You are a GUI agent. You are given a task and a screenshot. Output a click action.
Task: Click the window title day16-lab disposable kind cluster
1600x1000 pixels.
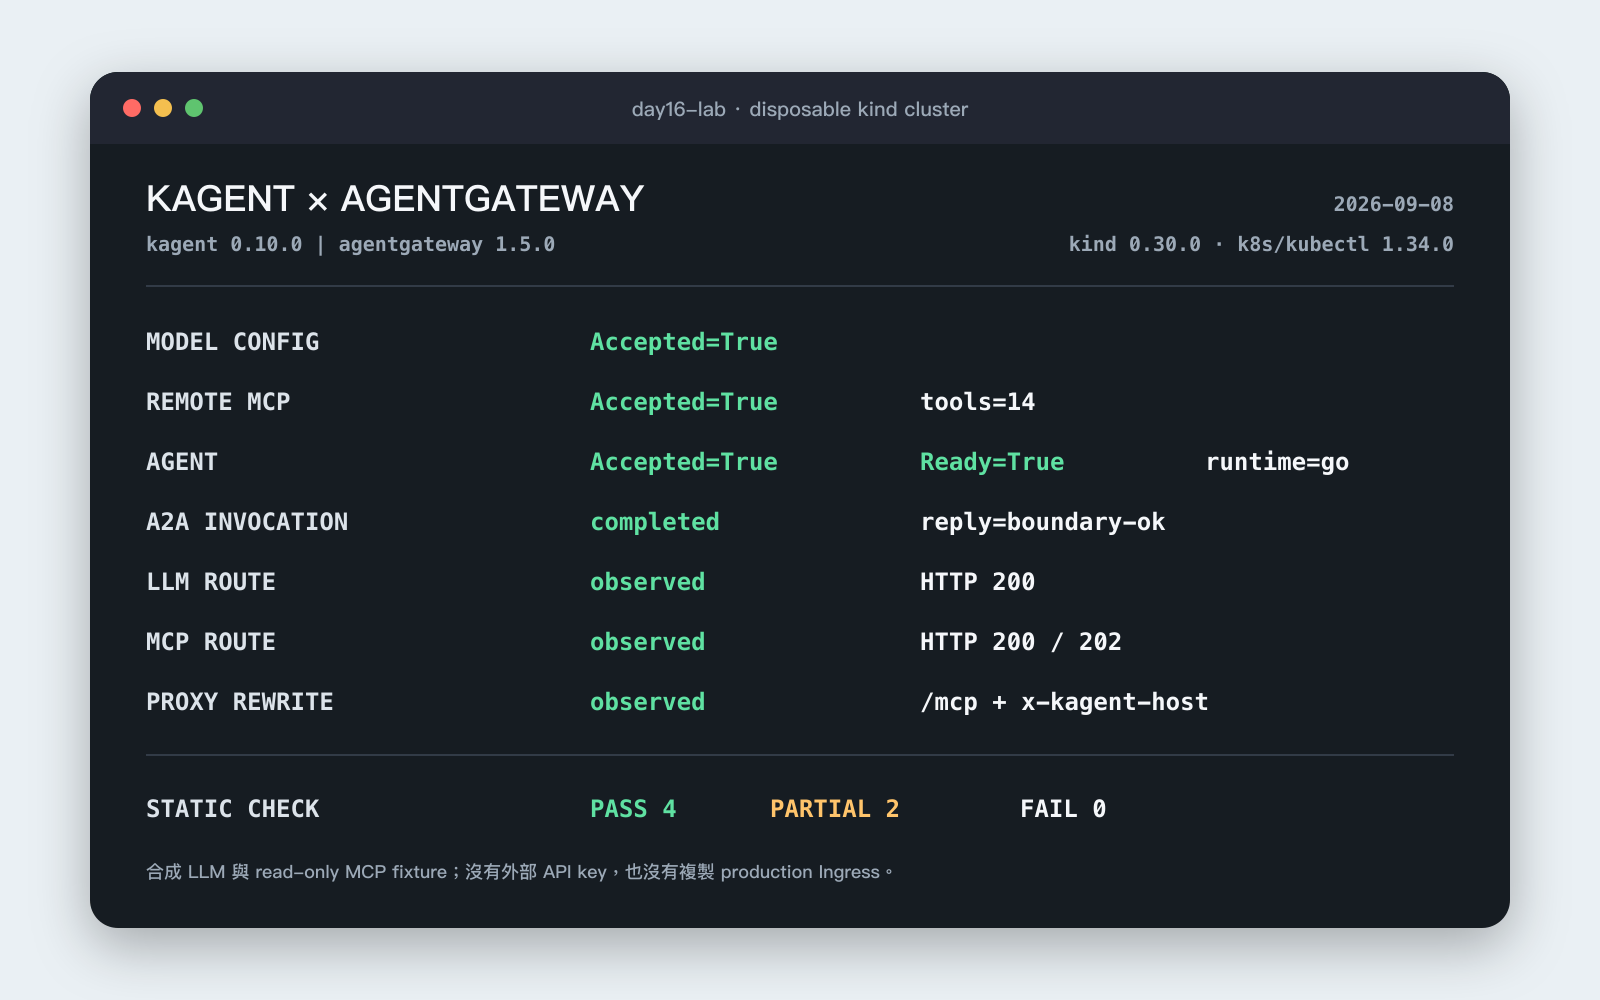pos(800,109)
